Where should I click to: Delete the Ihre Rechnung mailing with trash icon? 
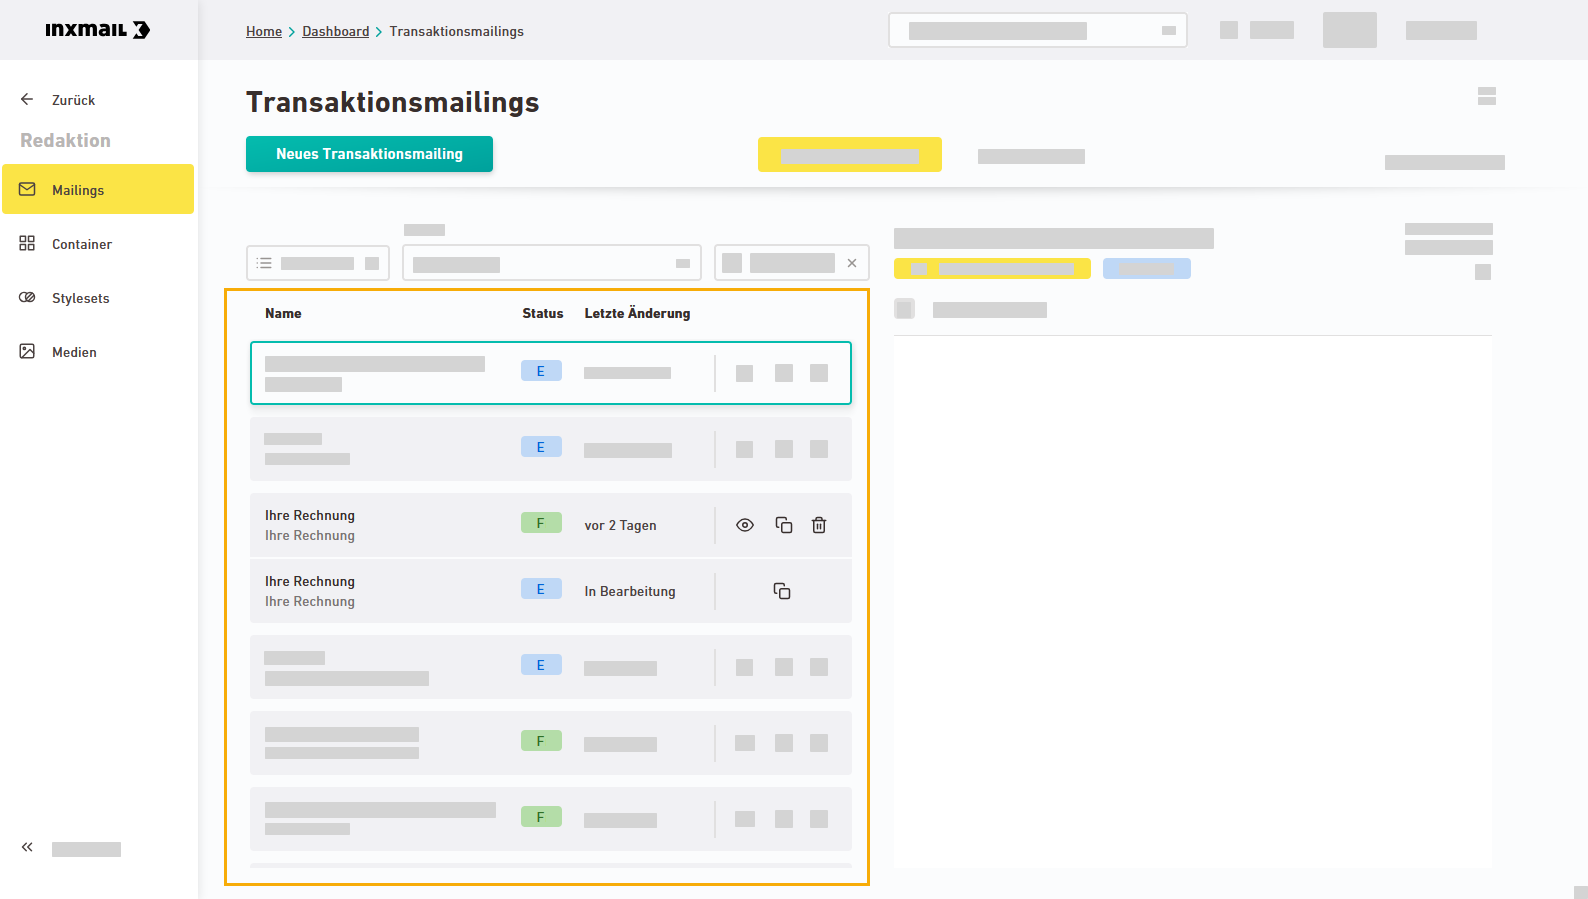tap(819, 525)
